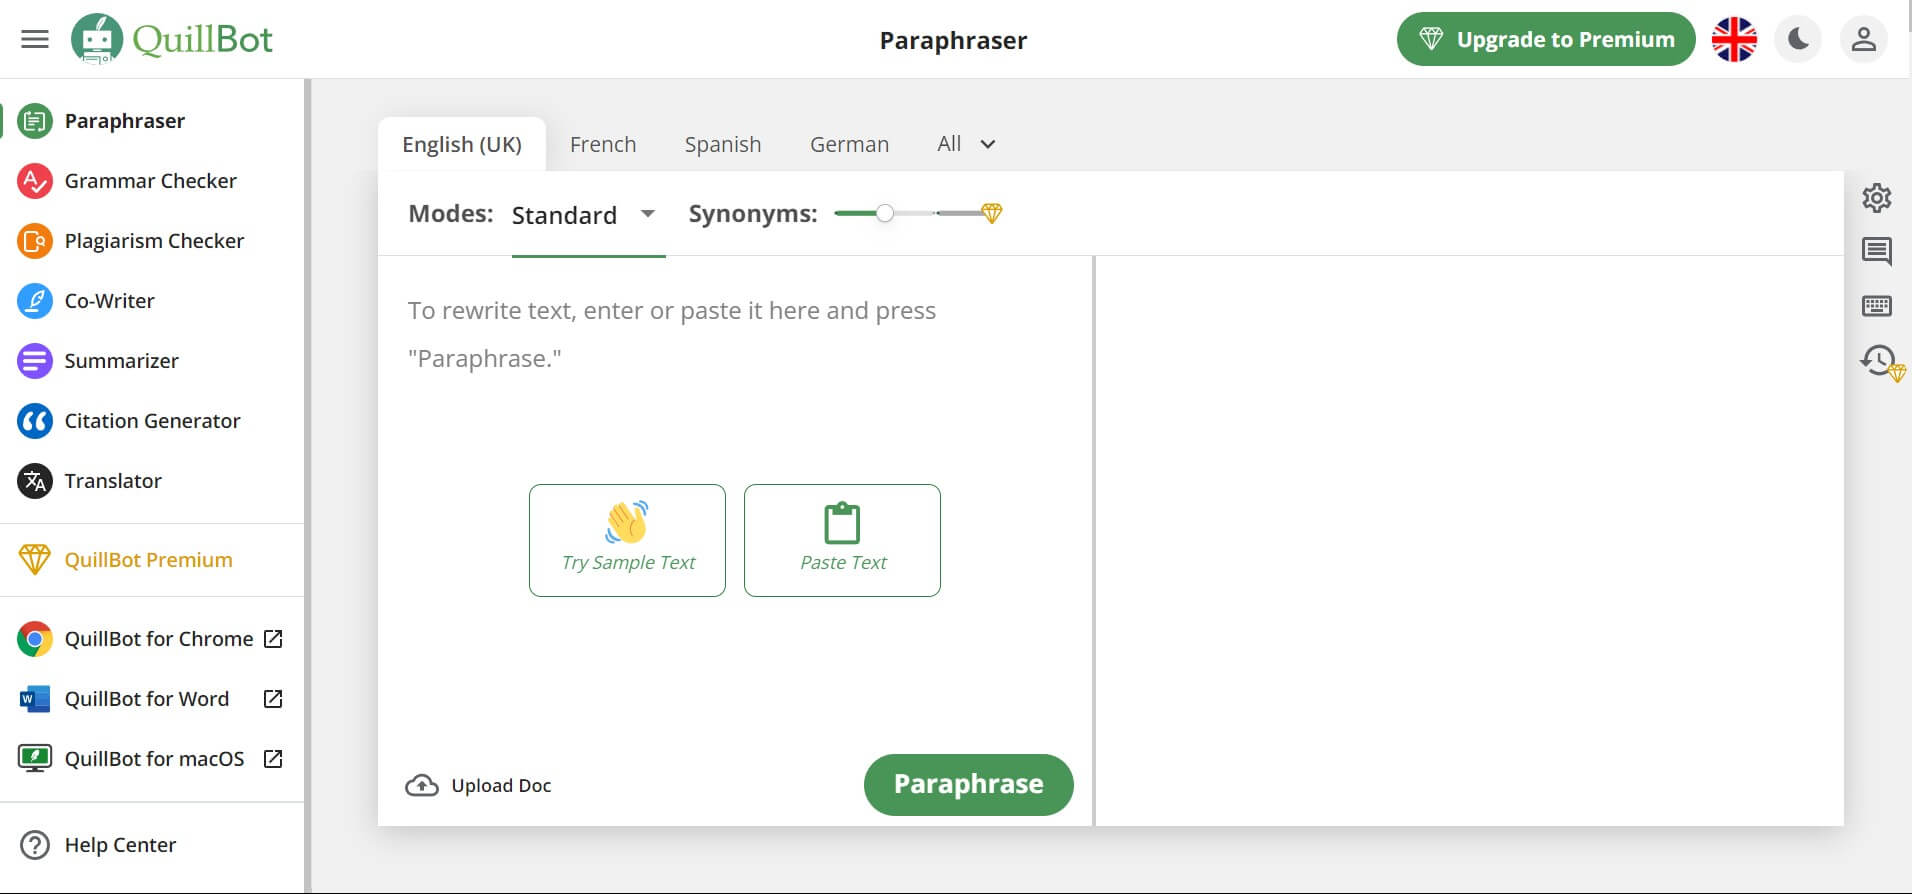1912x894 pixels.
Task: Click the UK flag language icon
Action: click(1734, 39)
